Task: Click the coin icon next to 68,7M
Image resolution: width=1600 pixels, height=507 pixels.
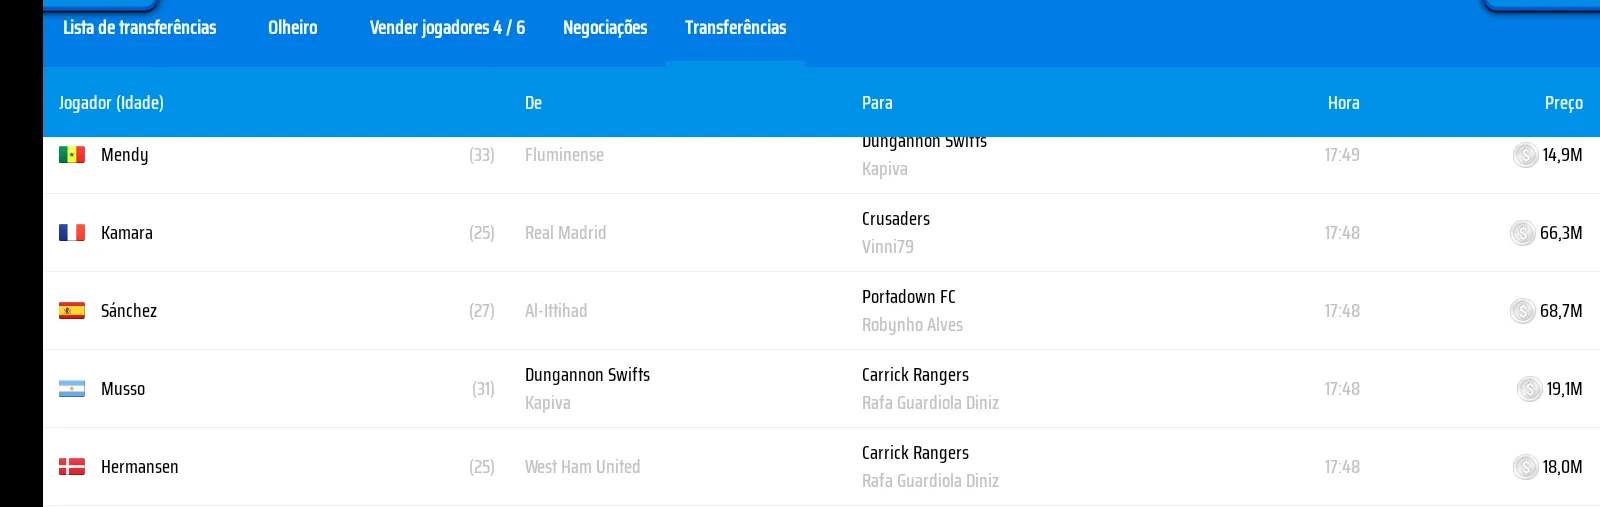Action: click(x=1523, y=311)
